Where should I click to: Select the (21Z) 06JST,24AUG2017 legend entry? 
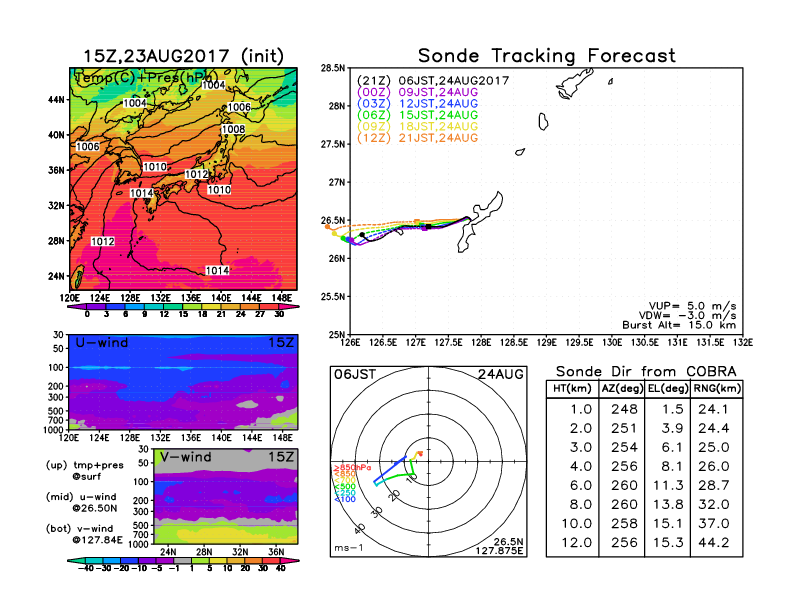click(433, 81)
